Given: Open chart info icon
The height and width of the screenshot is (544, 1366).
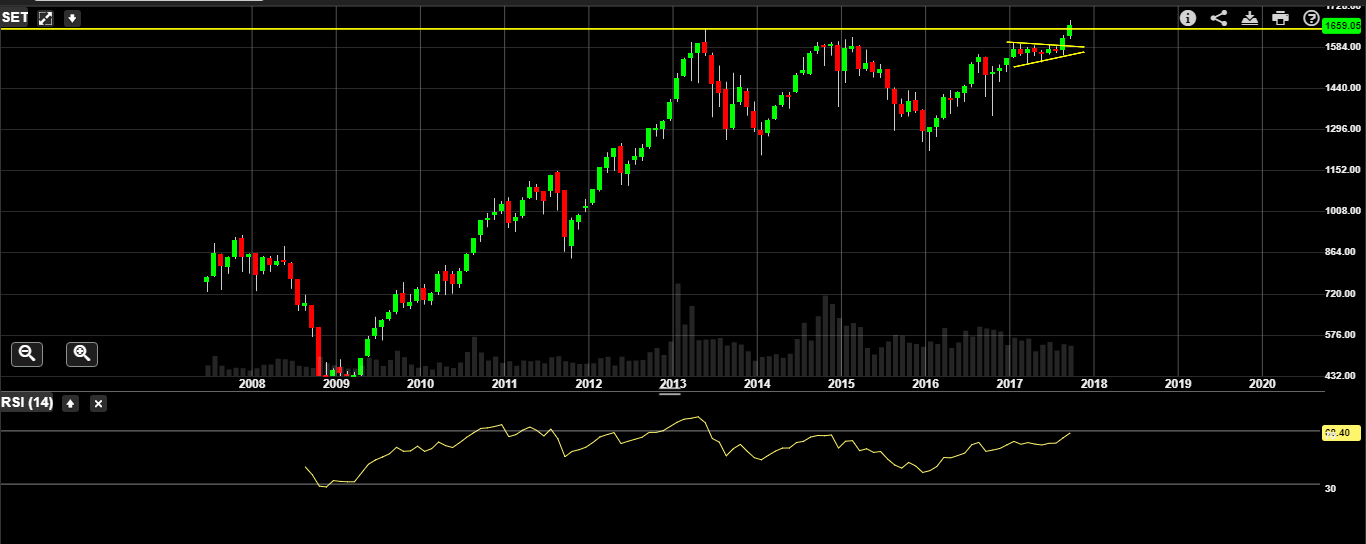Looking at the screenshot, I should pyautogui.click(x=1187, y=18).
